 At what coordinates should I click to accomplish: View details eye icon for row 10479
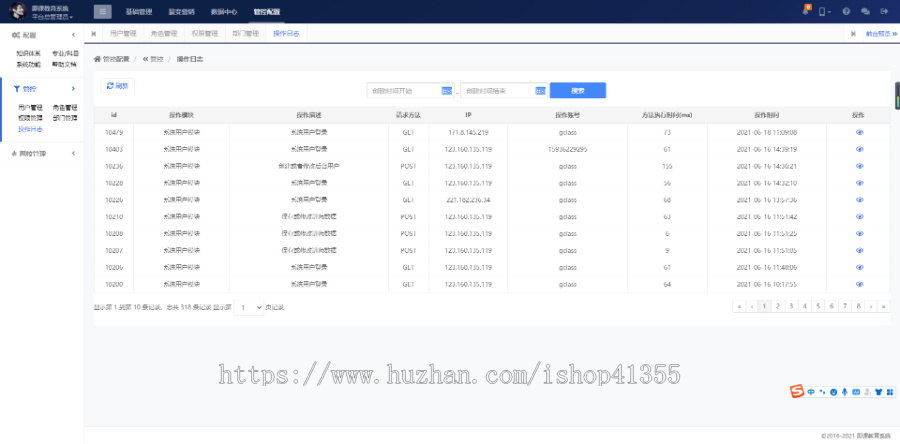[x=859, y=133]
